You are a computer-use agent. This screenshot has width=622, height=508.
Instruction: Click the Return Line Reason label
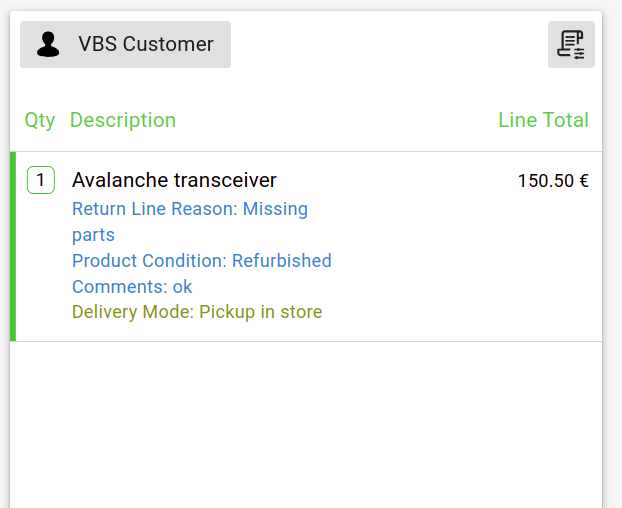(155, 209)
